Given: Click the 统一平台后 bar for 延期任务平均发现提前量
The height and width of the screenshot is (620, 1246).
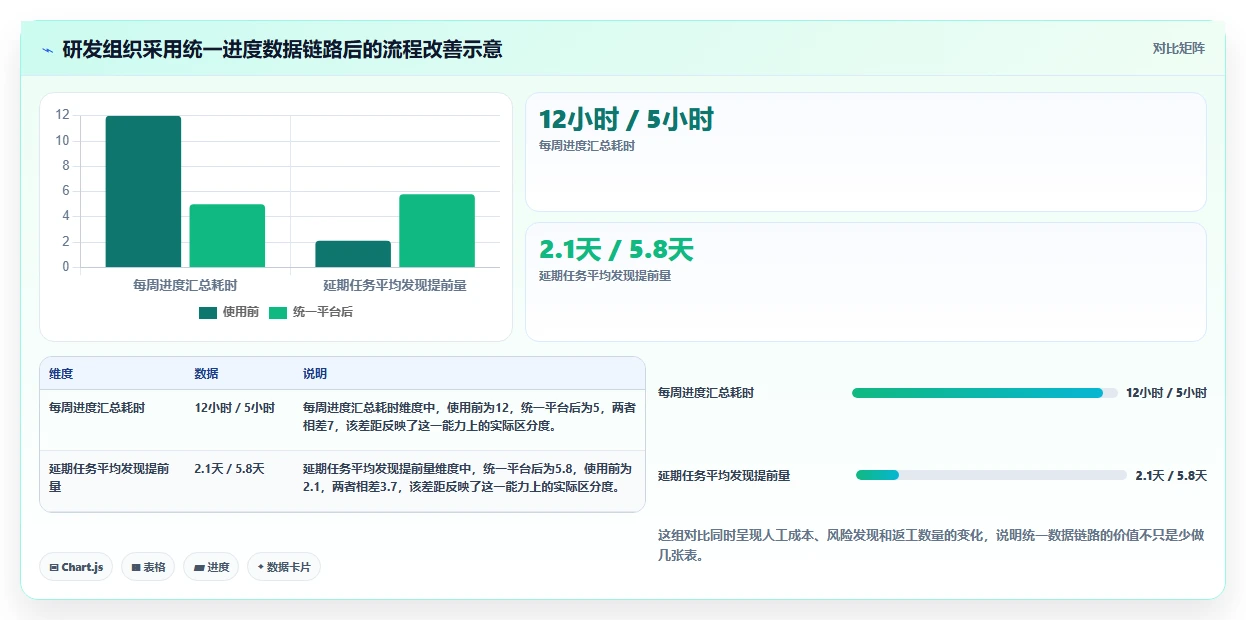Looking at the screenshot, I should tap(437, 230).
